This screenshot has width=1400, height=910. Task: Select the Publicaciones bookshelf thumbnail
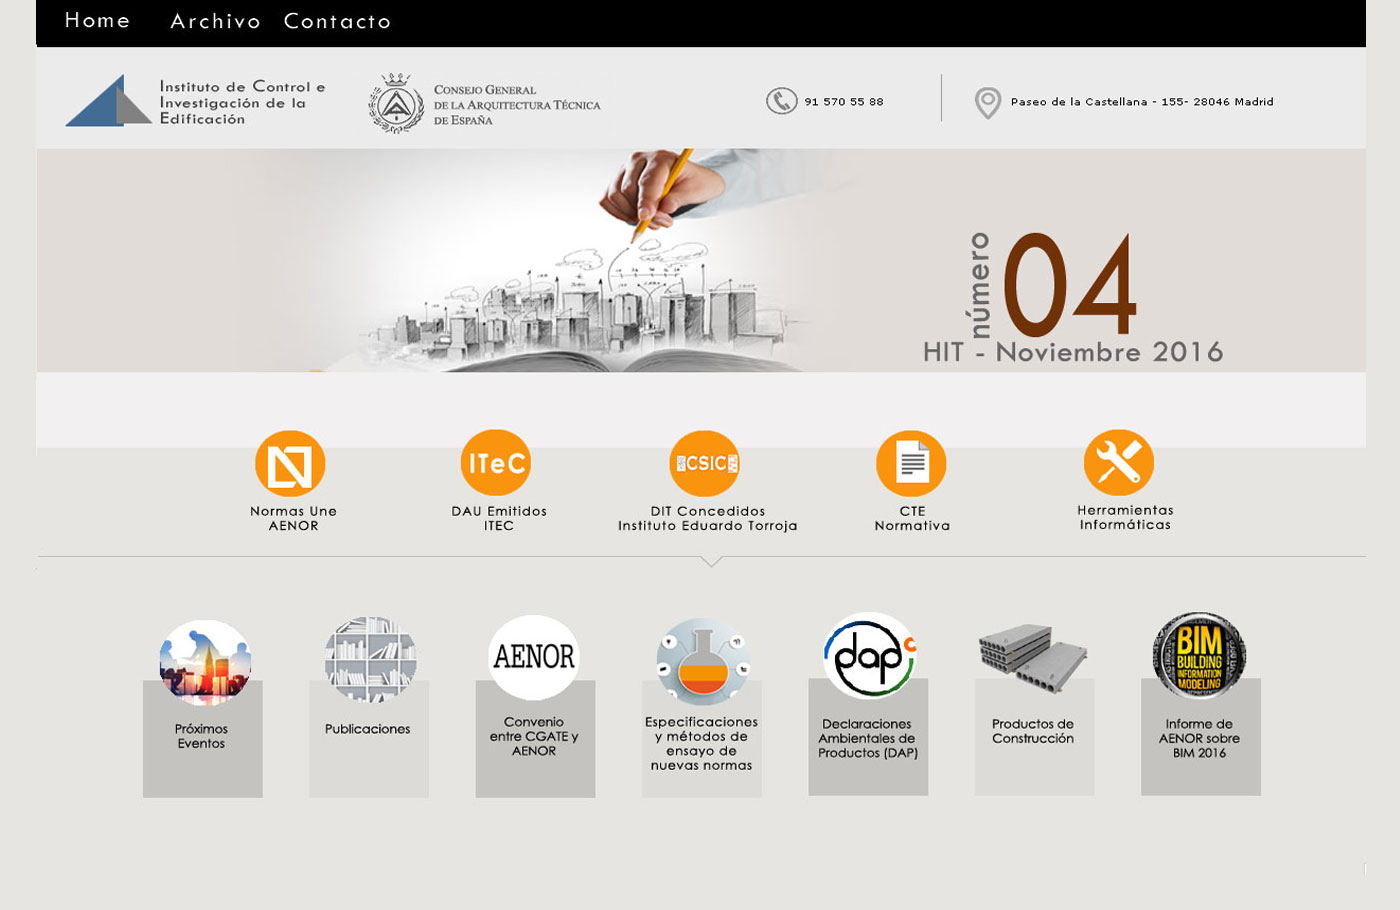tap(370, 660)
